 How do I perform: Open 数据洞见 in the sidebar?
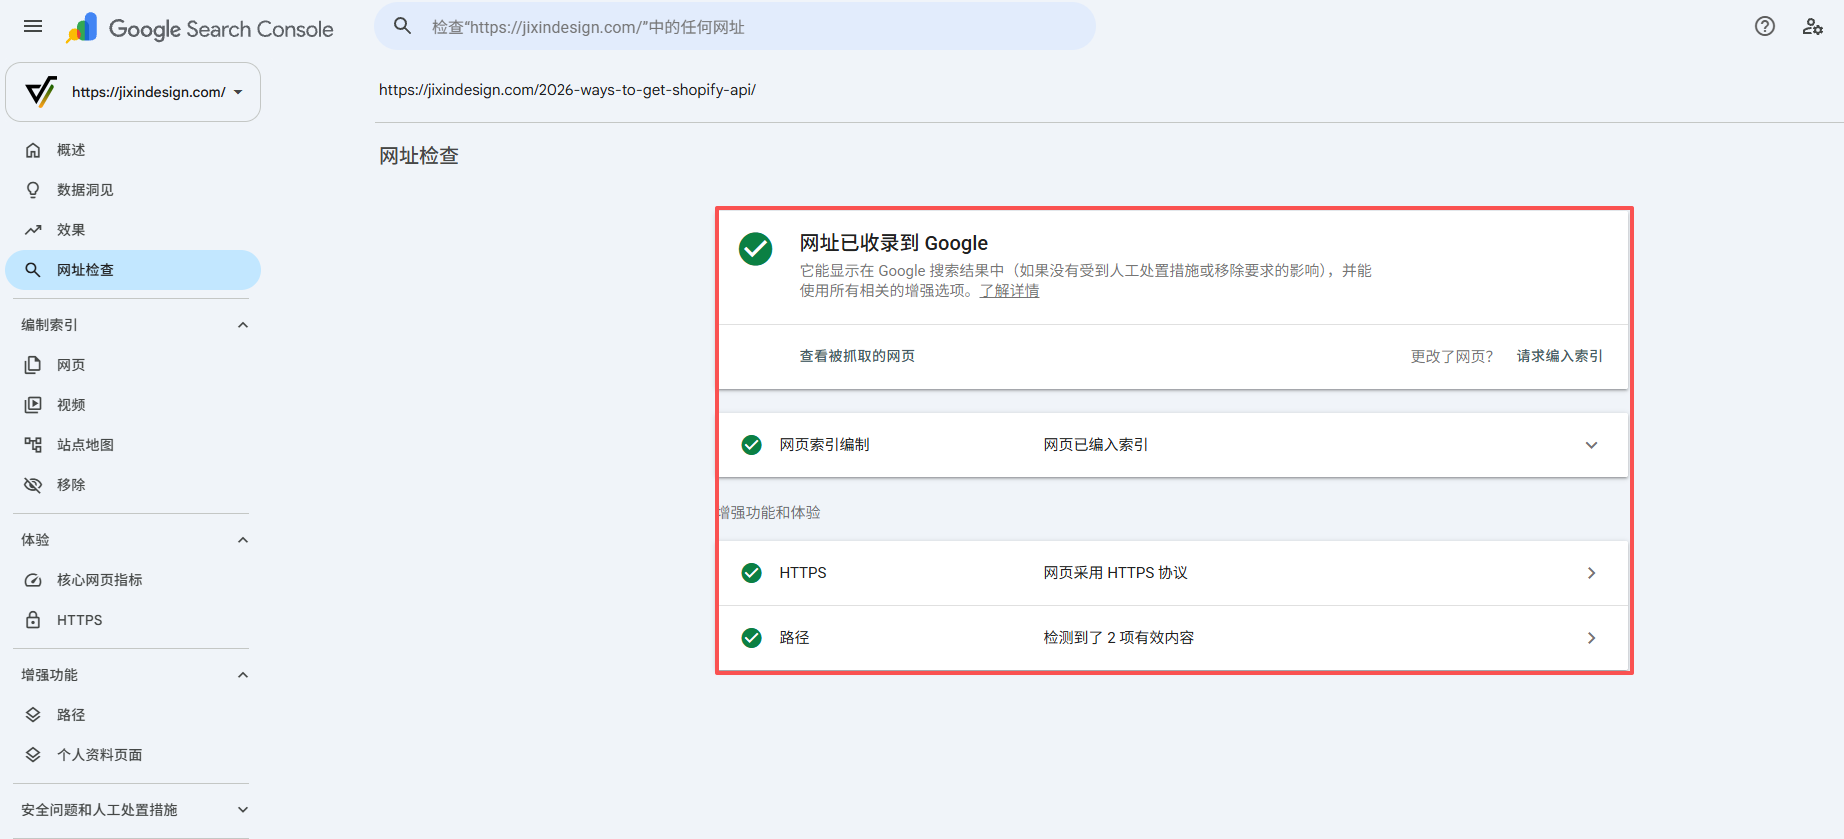pyautogui.click(x=133, y=190)
